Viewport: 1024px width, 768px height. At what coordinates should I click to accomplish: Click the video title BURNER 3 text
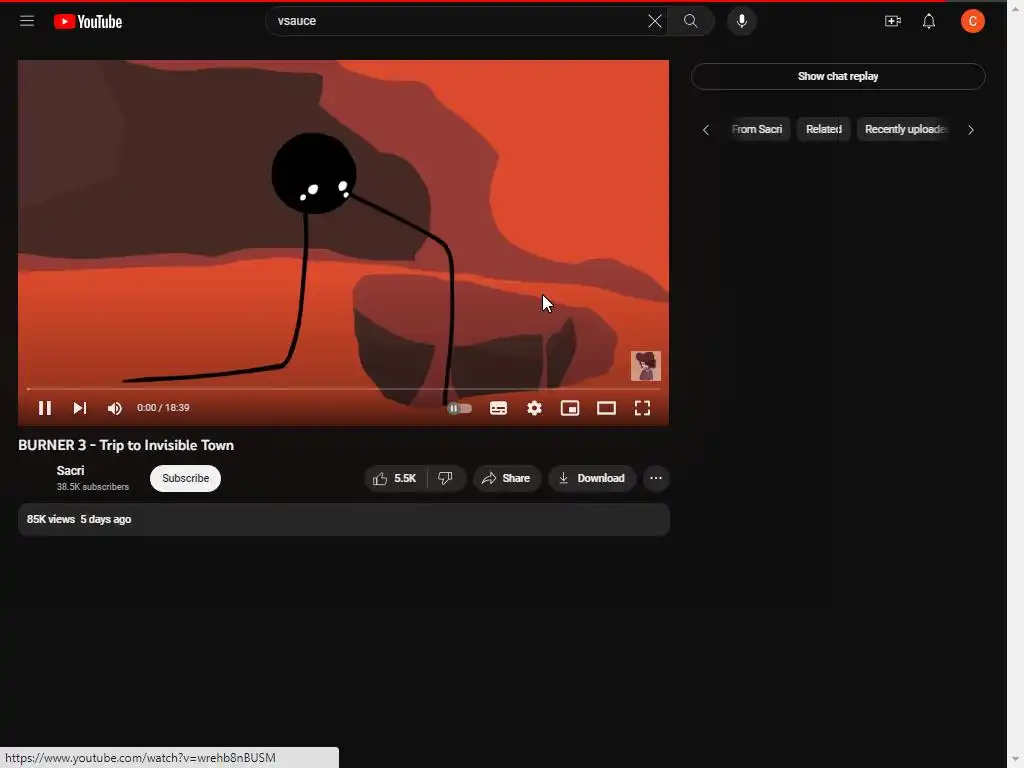pyautogui.click(x=126, y=445)
